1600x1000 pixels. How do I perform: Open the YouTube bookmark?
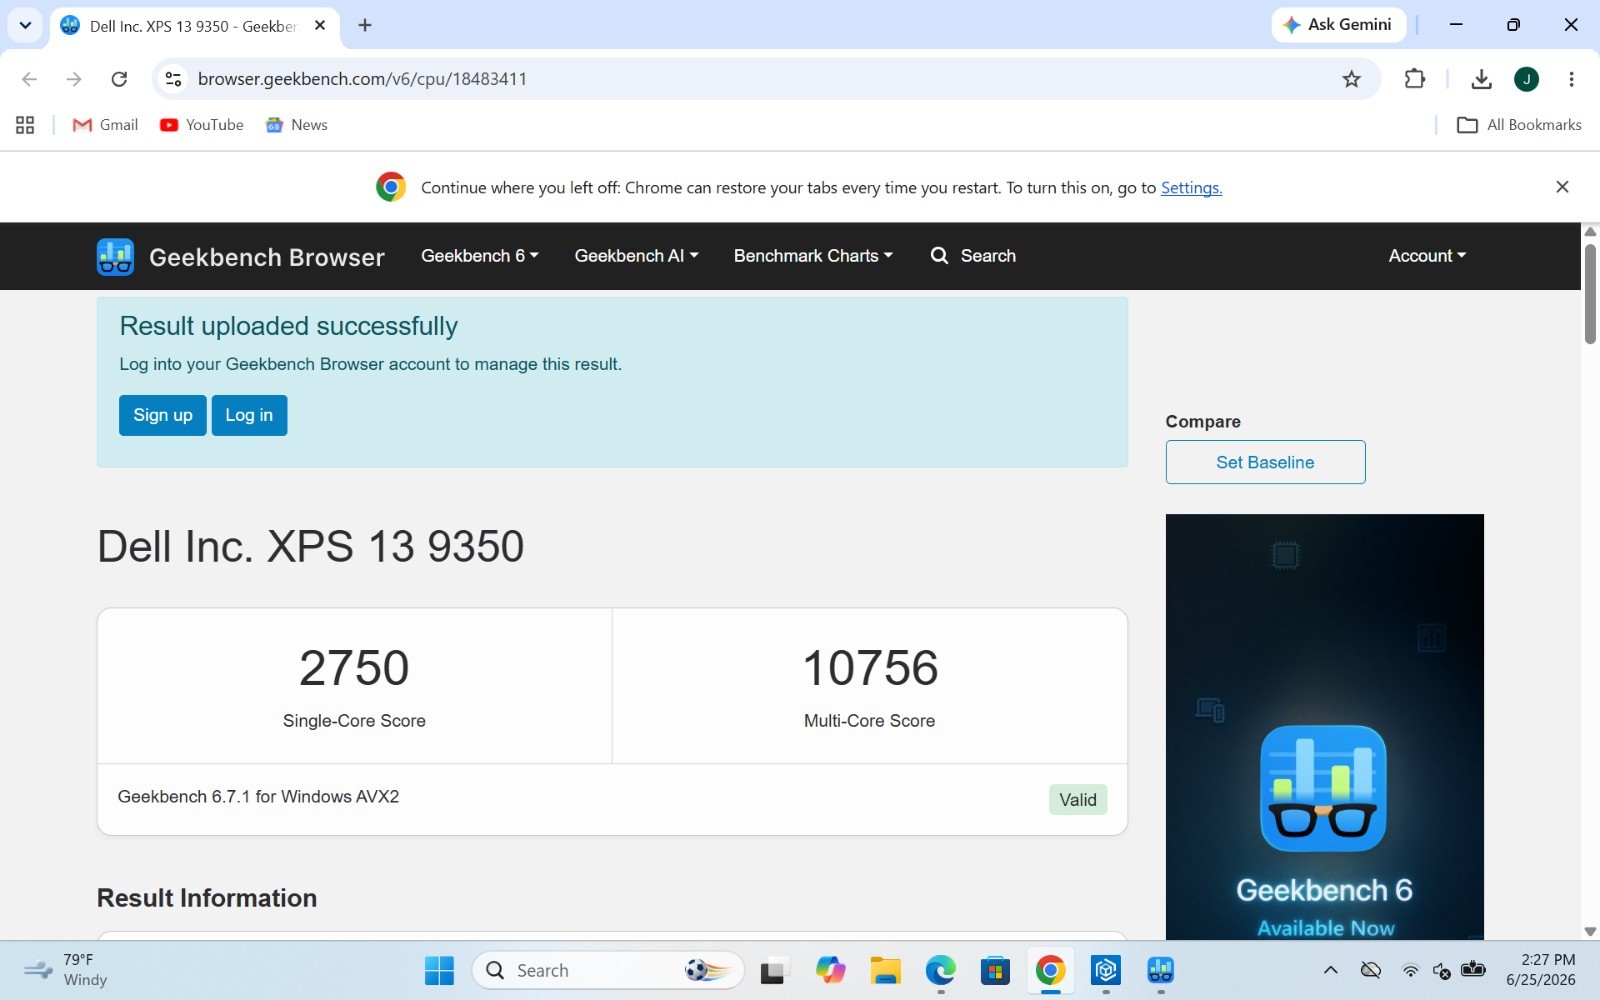[x=201, y=125]
